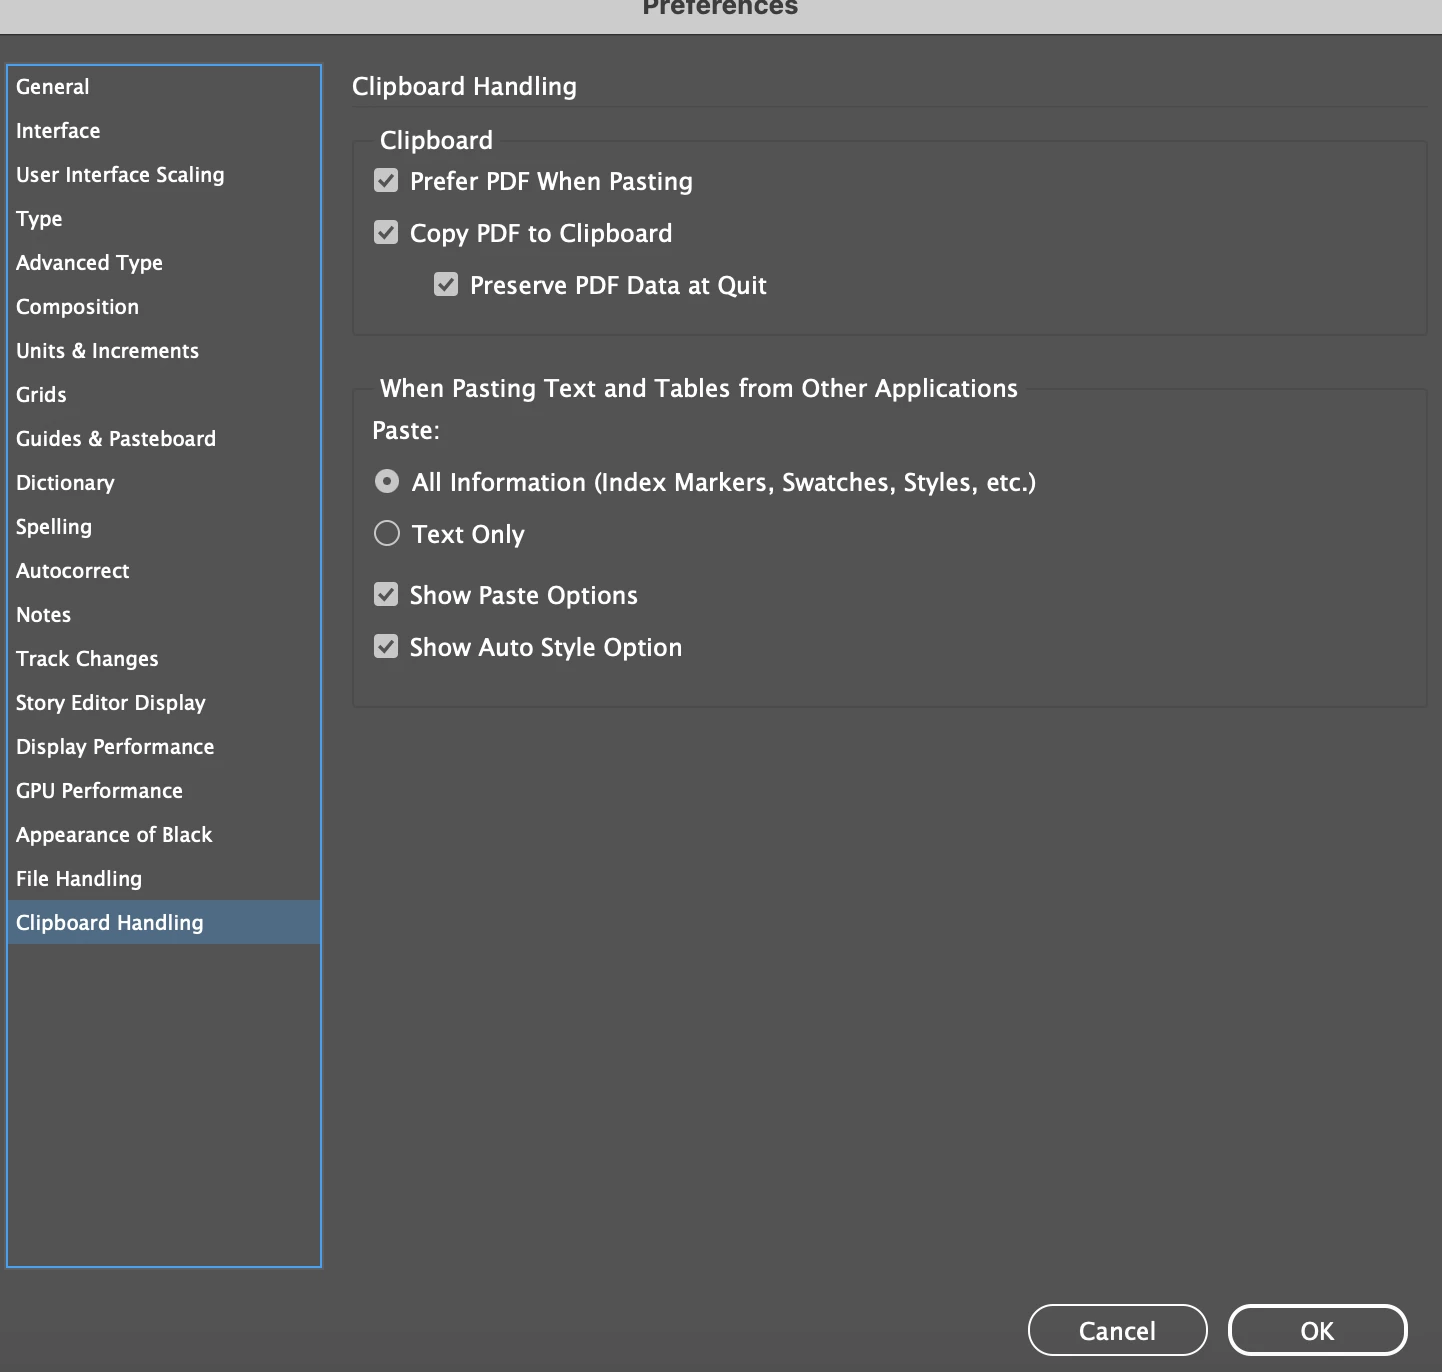
Task: Select Composition category
Action: click(164, 307)
